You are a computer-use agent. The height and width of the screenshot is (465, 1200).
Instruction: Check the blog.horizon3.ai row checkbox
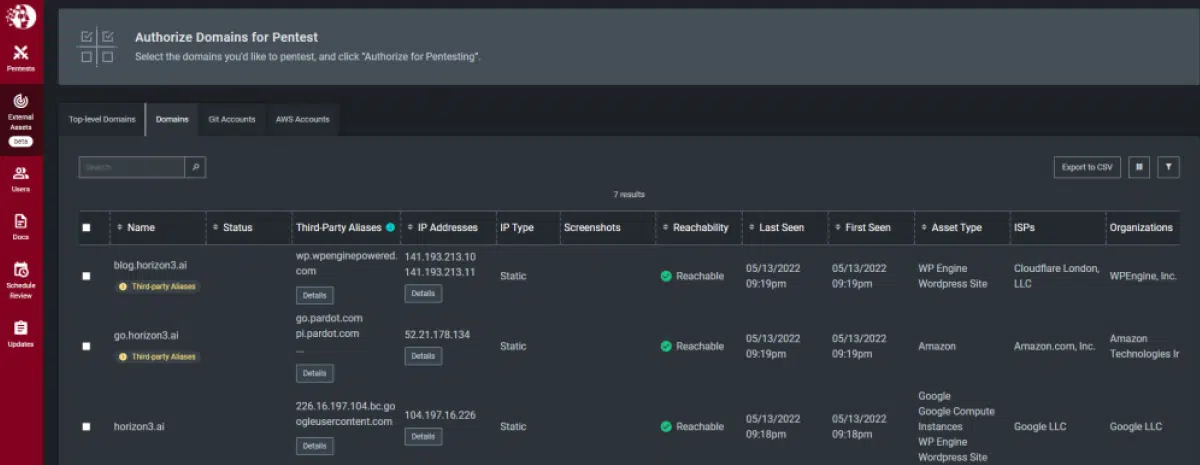tap(86, 276)
